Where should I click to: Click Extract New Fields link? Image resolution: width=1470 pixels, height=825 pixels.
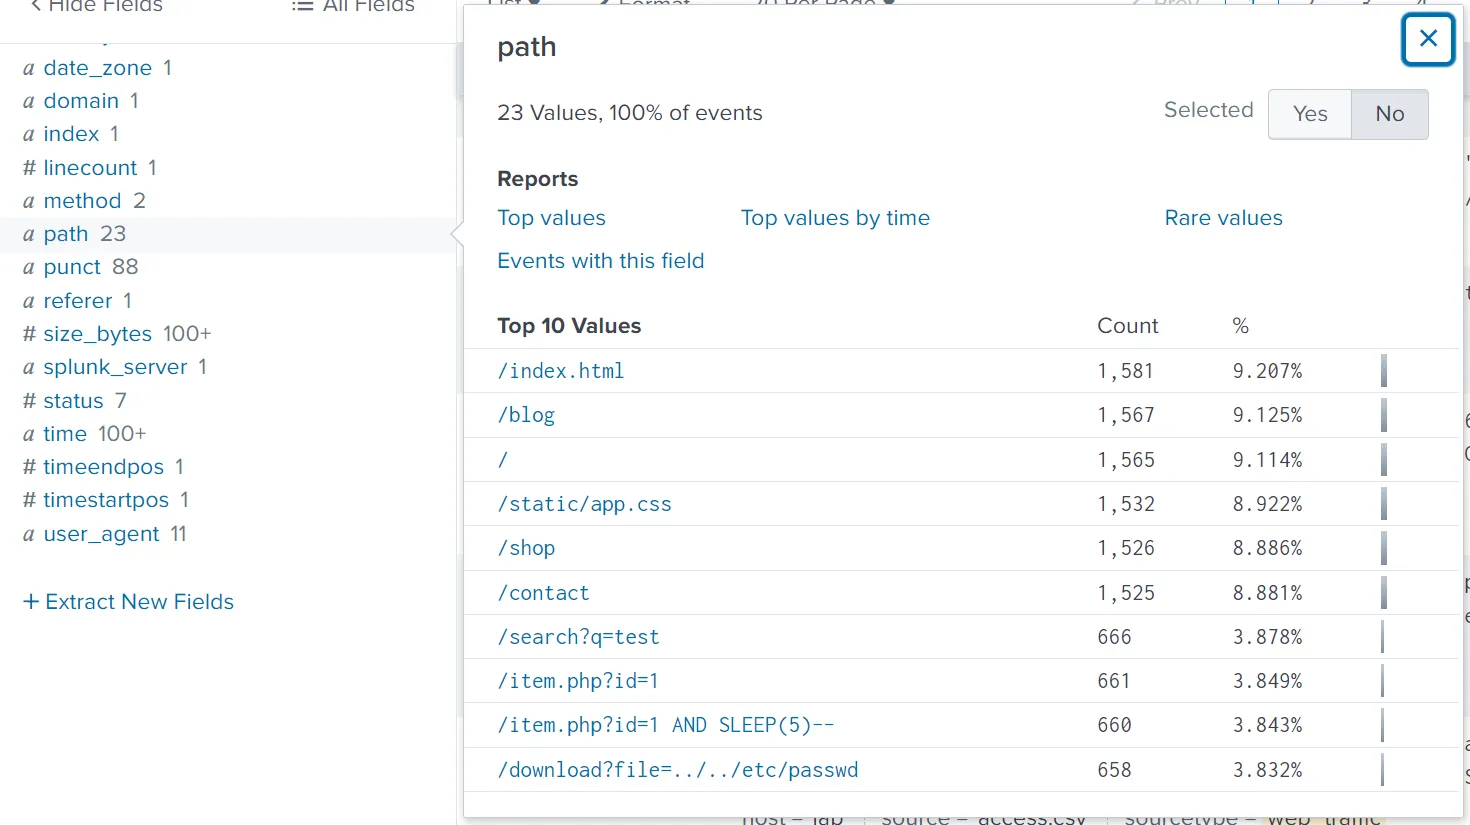point(139,602)
